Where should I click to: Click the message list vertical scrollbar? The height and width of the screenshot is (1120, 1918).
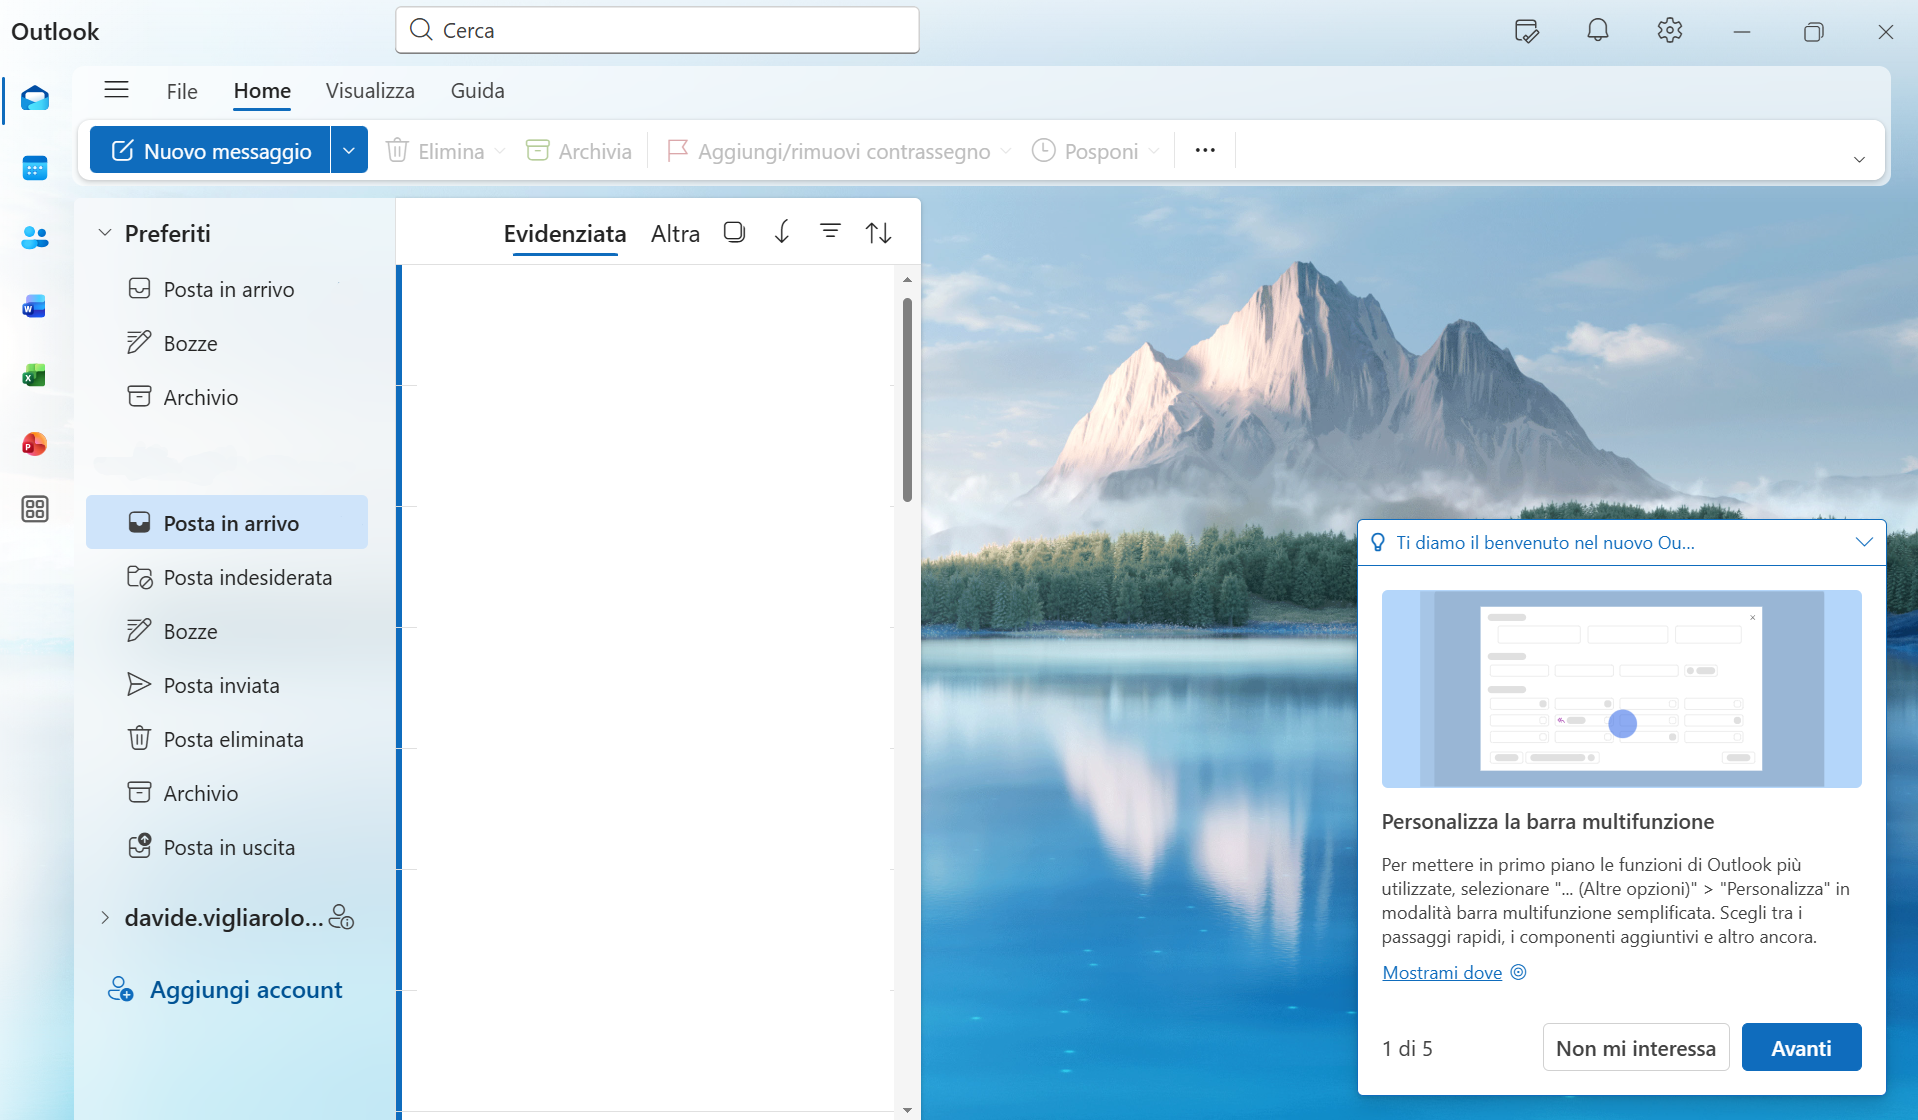coord(907,400)
